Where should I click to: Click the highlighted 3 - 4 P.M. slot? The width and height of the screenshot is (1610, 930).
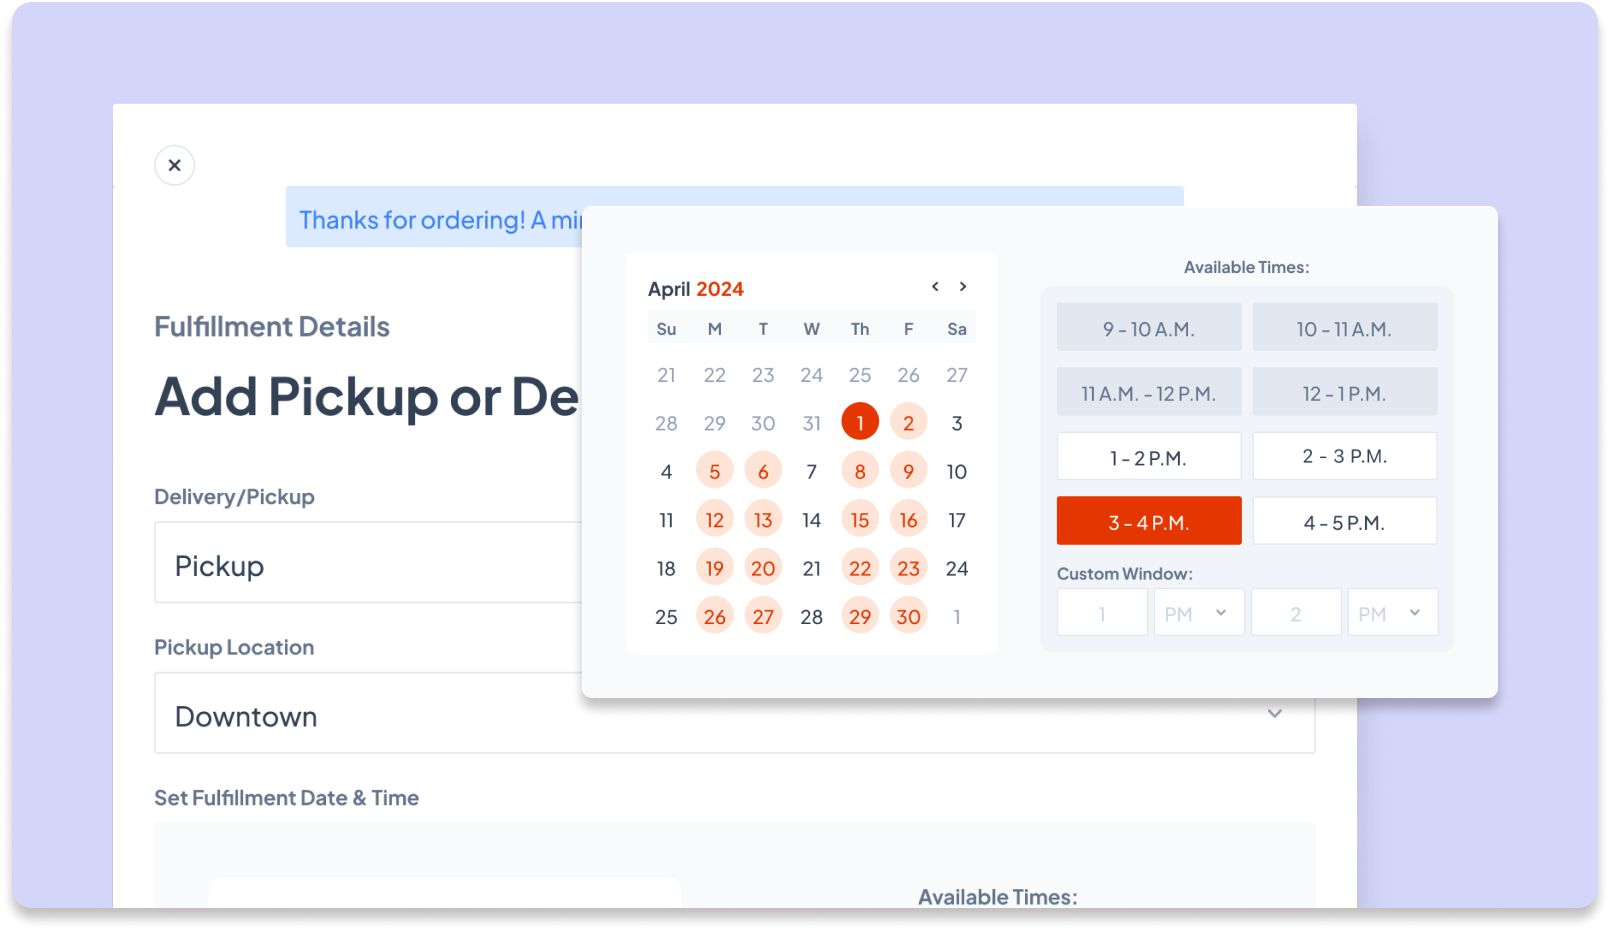click(1149, 521)
